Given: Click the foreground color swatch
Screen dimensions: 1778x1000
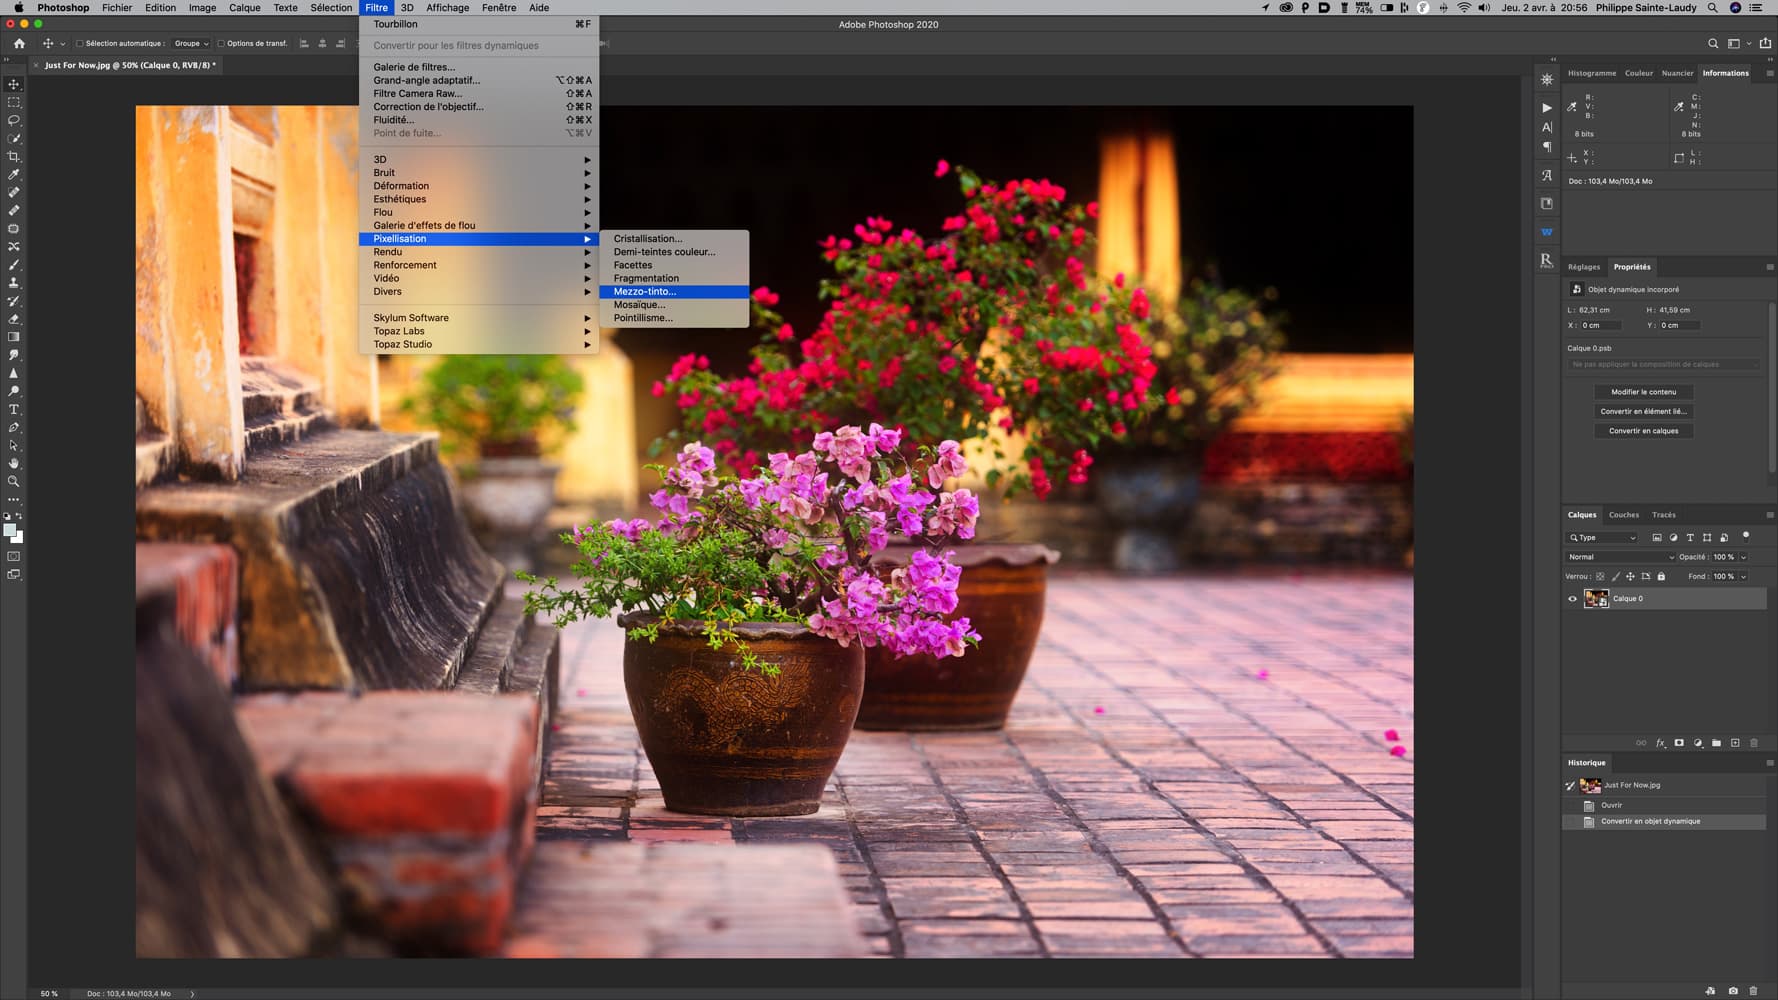Looking at the screenshot, I should coord(9,530).
